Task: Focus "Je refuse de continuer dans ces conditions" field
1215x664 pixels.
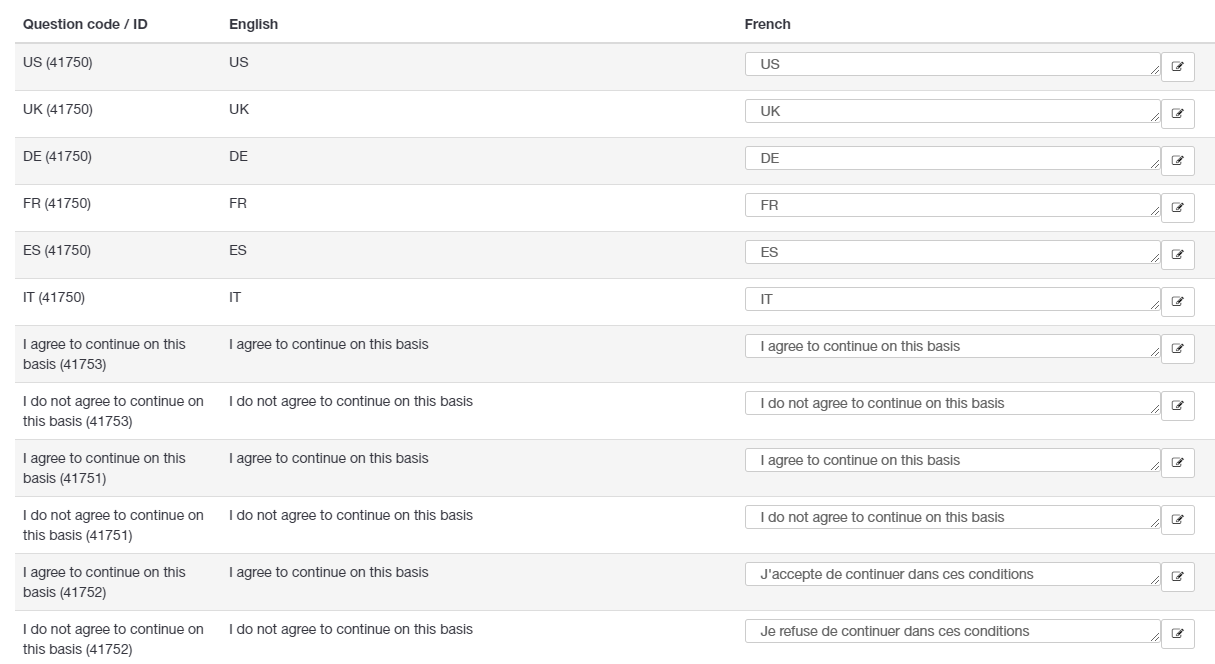Action: point(951,631)
